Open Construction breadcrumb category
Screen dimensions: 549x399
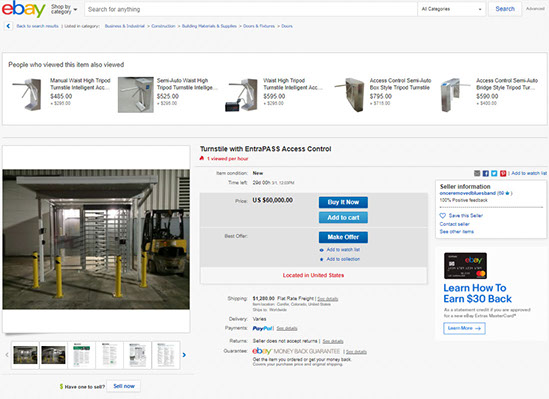163,26
